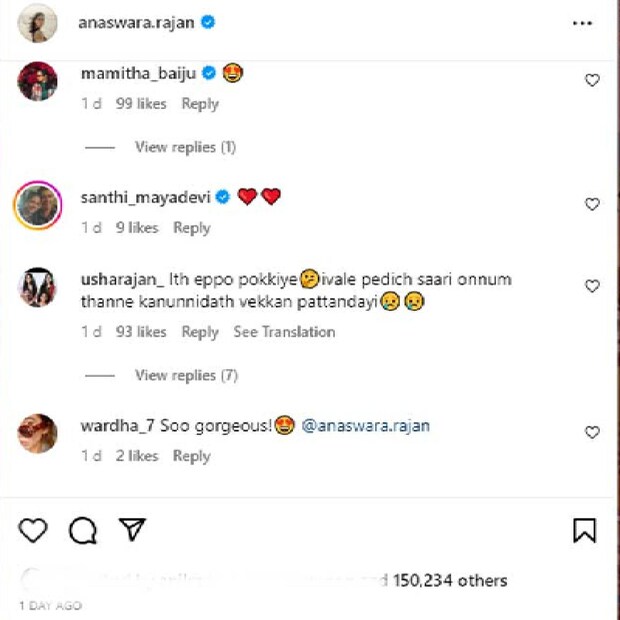The height and width of the screenshot is (620, 620).
Task: Open the @anaswara.rajan mention link
Action: [365, 426]
